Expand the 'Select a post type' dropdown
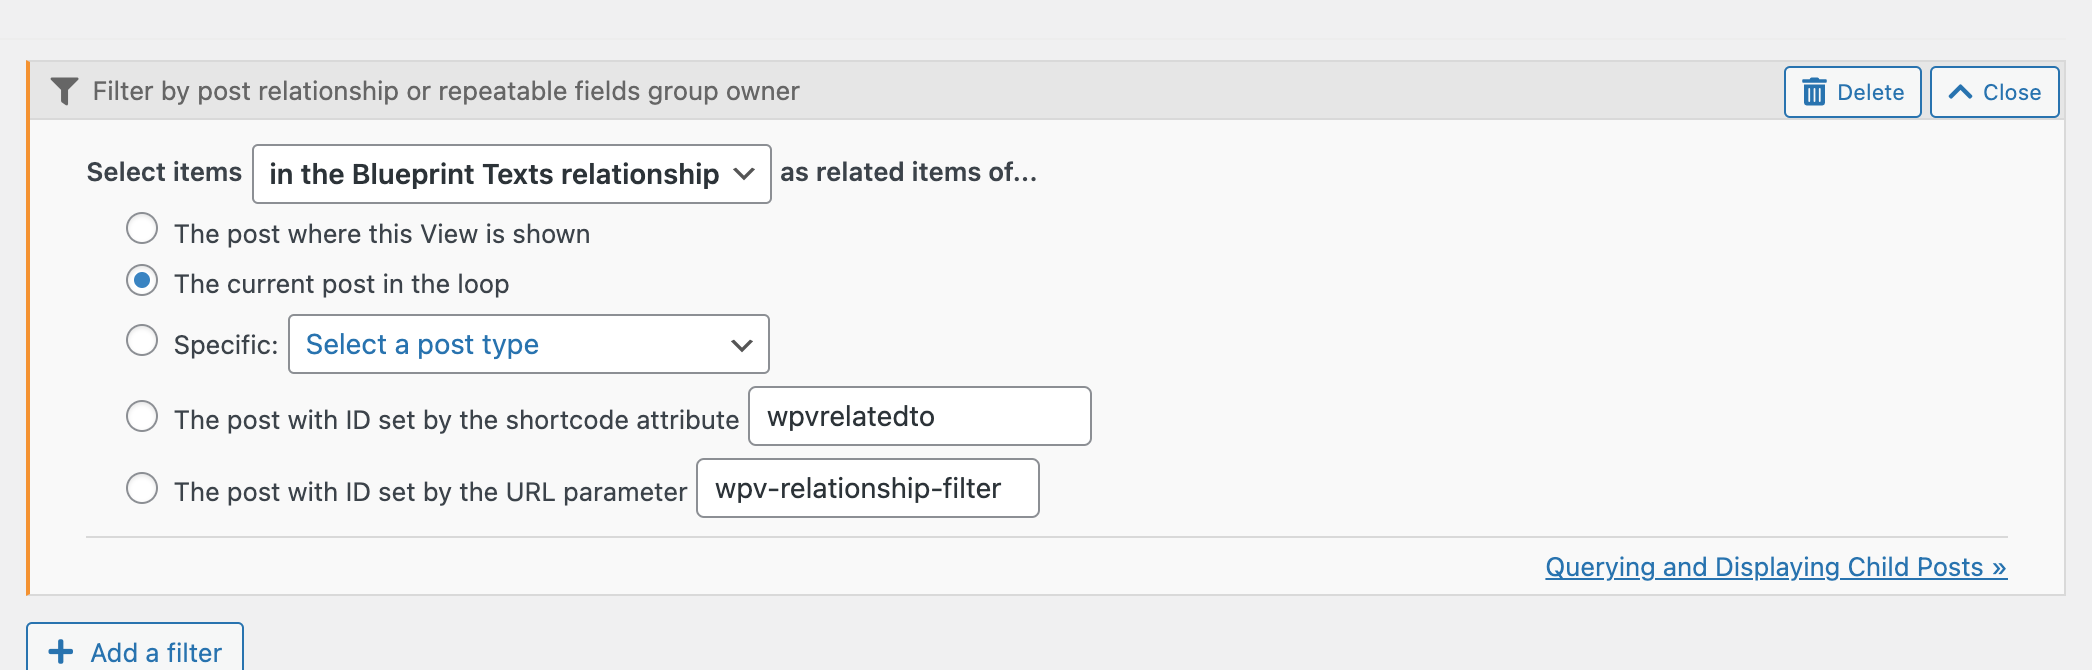This screenshot has height=670, width=2092. (529, 344)
